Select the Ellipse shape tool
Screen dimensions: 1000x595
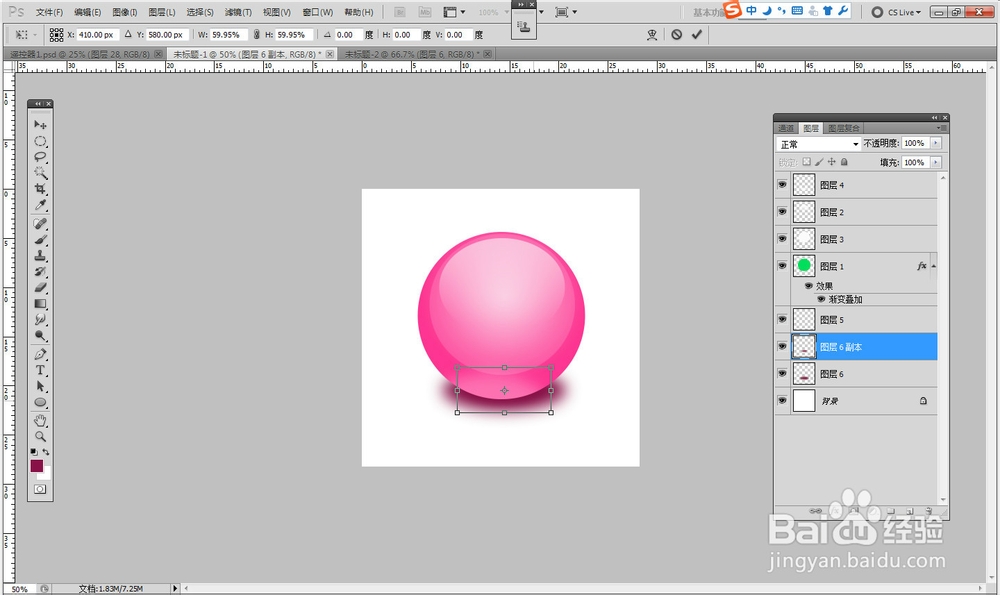(40, 402)
